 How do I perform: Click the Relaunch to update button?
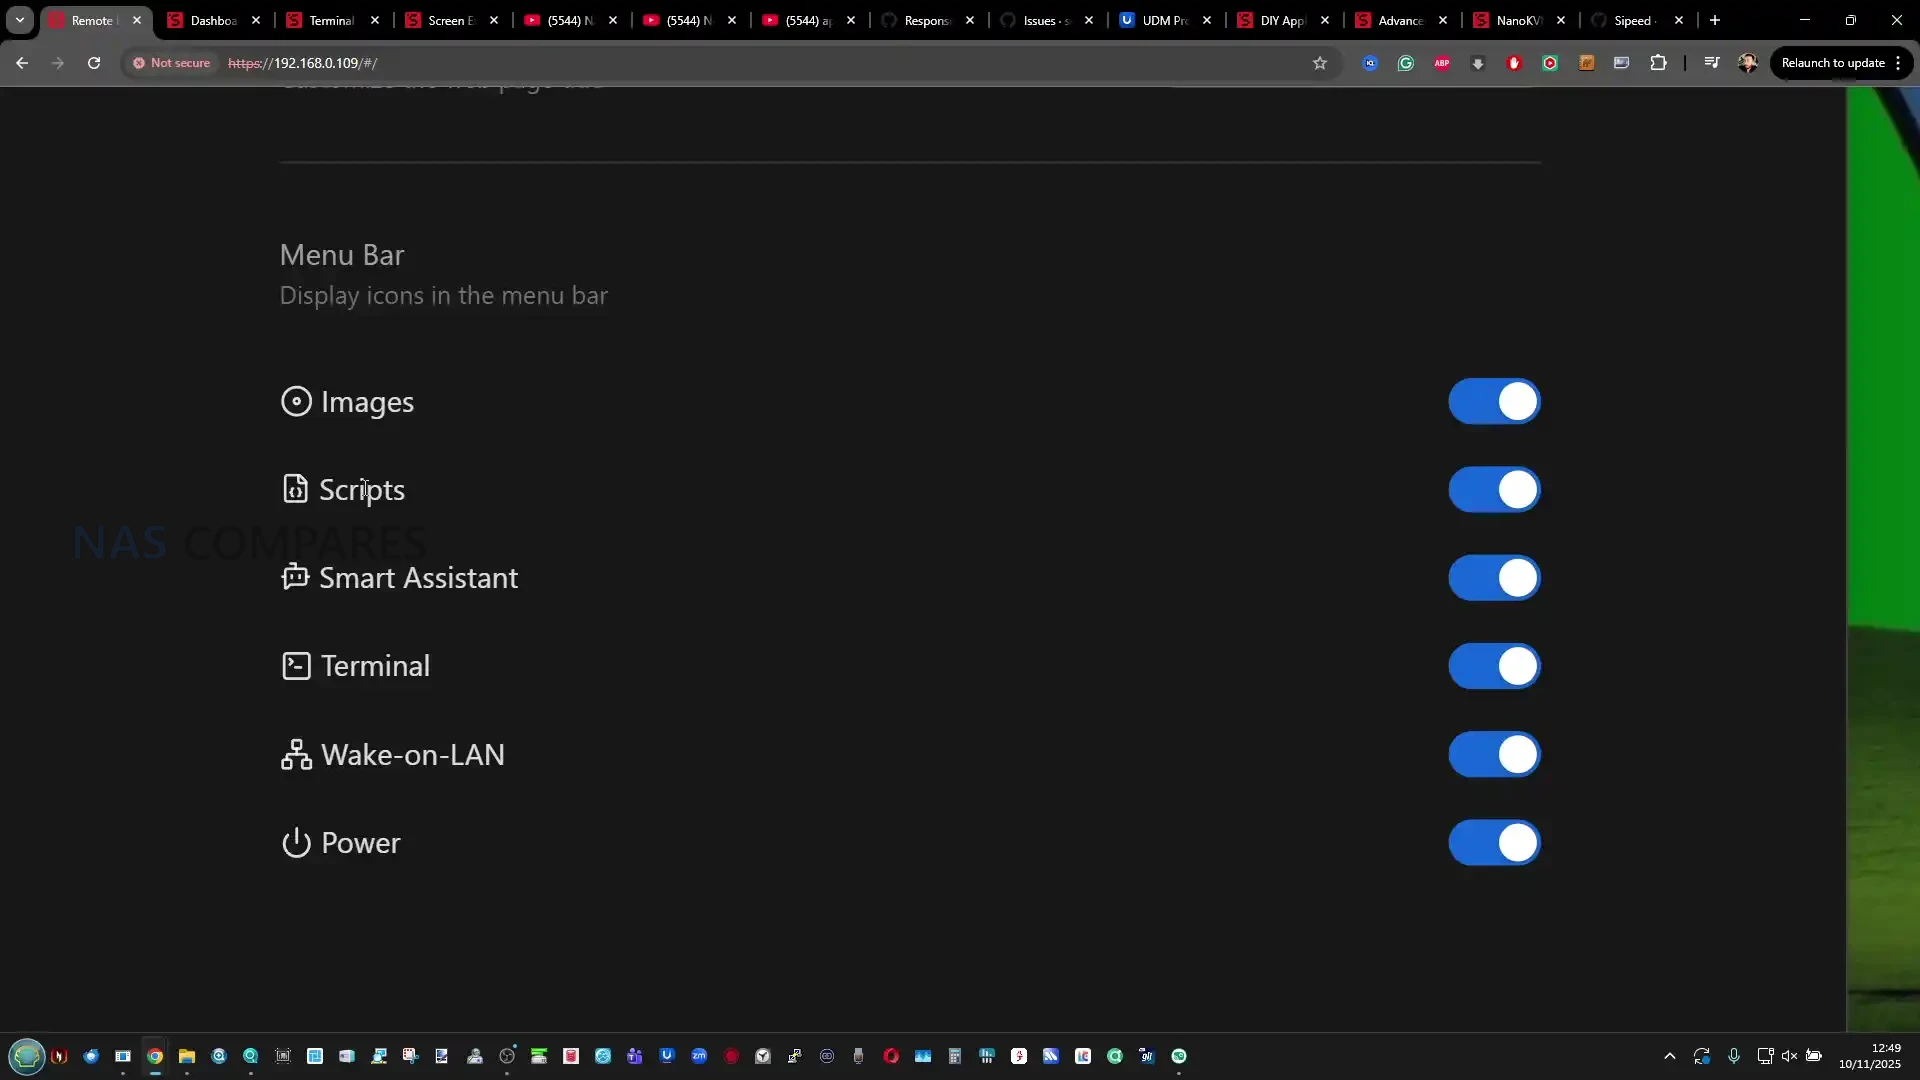(x=1832, y=63)
